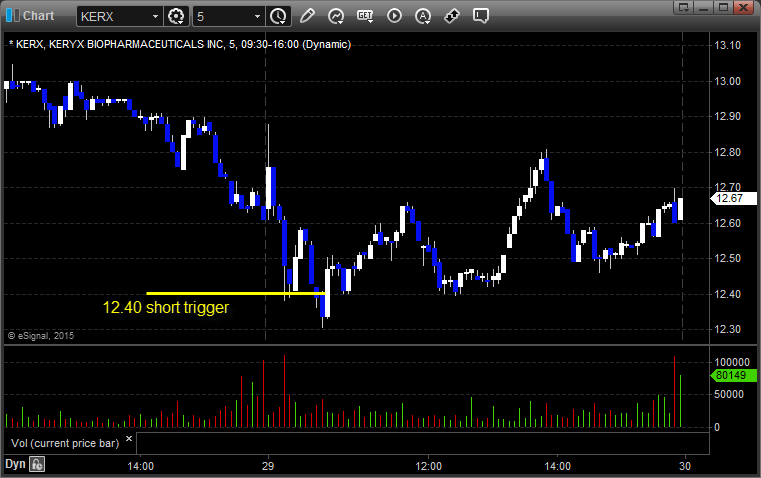Open the studies chart-line menu
The image size is (761, 478).
(x=336, y=16)
